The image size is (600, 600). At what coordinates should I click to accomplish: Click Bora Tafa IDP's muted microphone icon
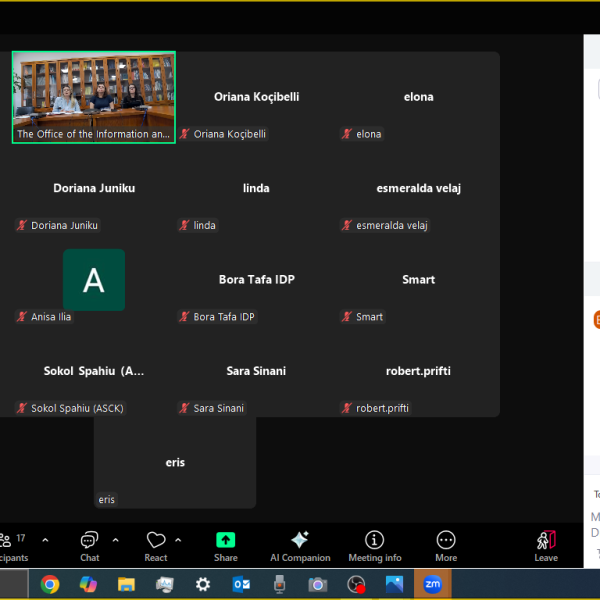tap(185, 317)
